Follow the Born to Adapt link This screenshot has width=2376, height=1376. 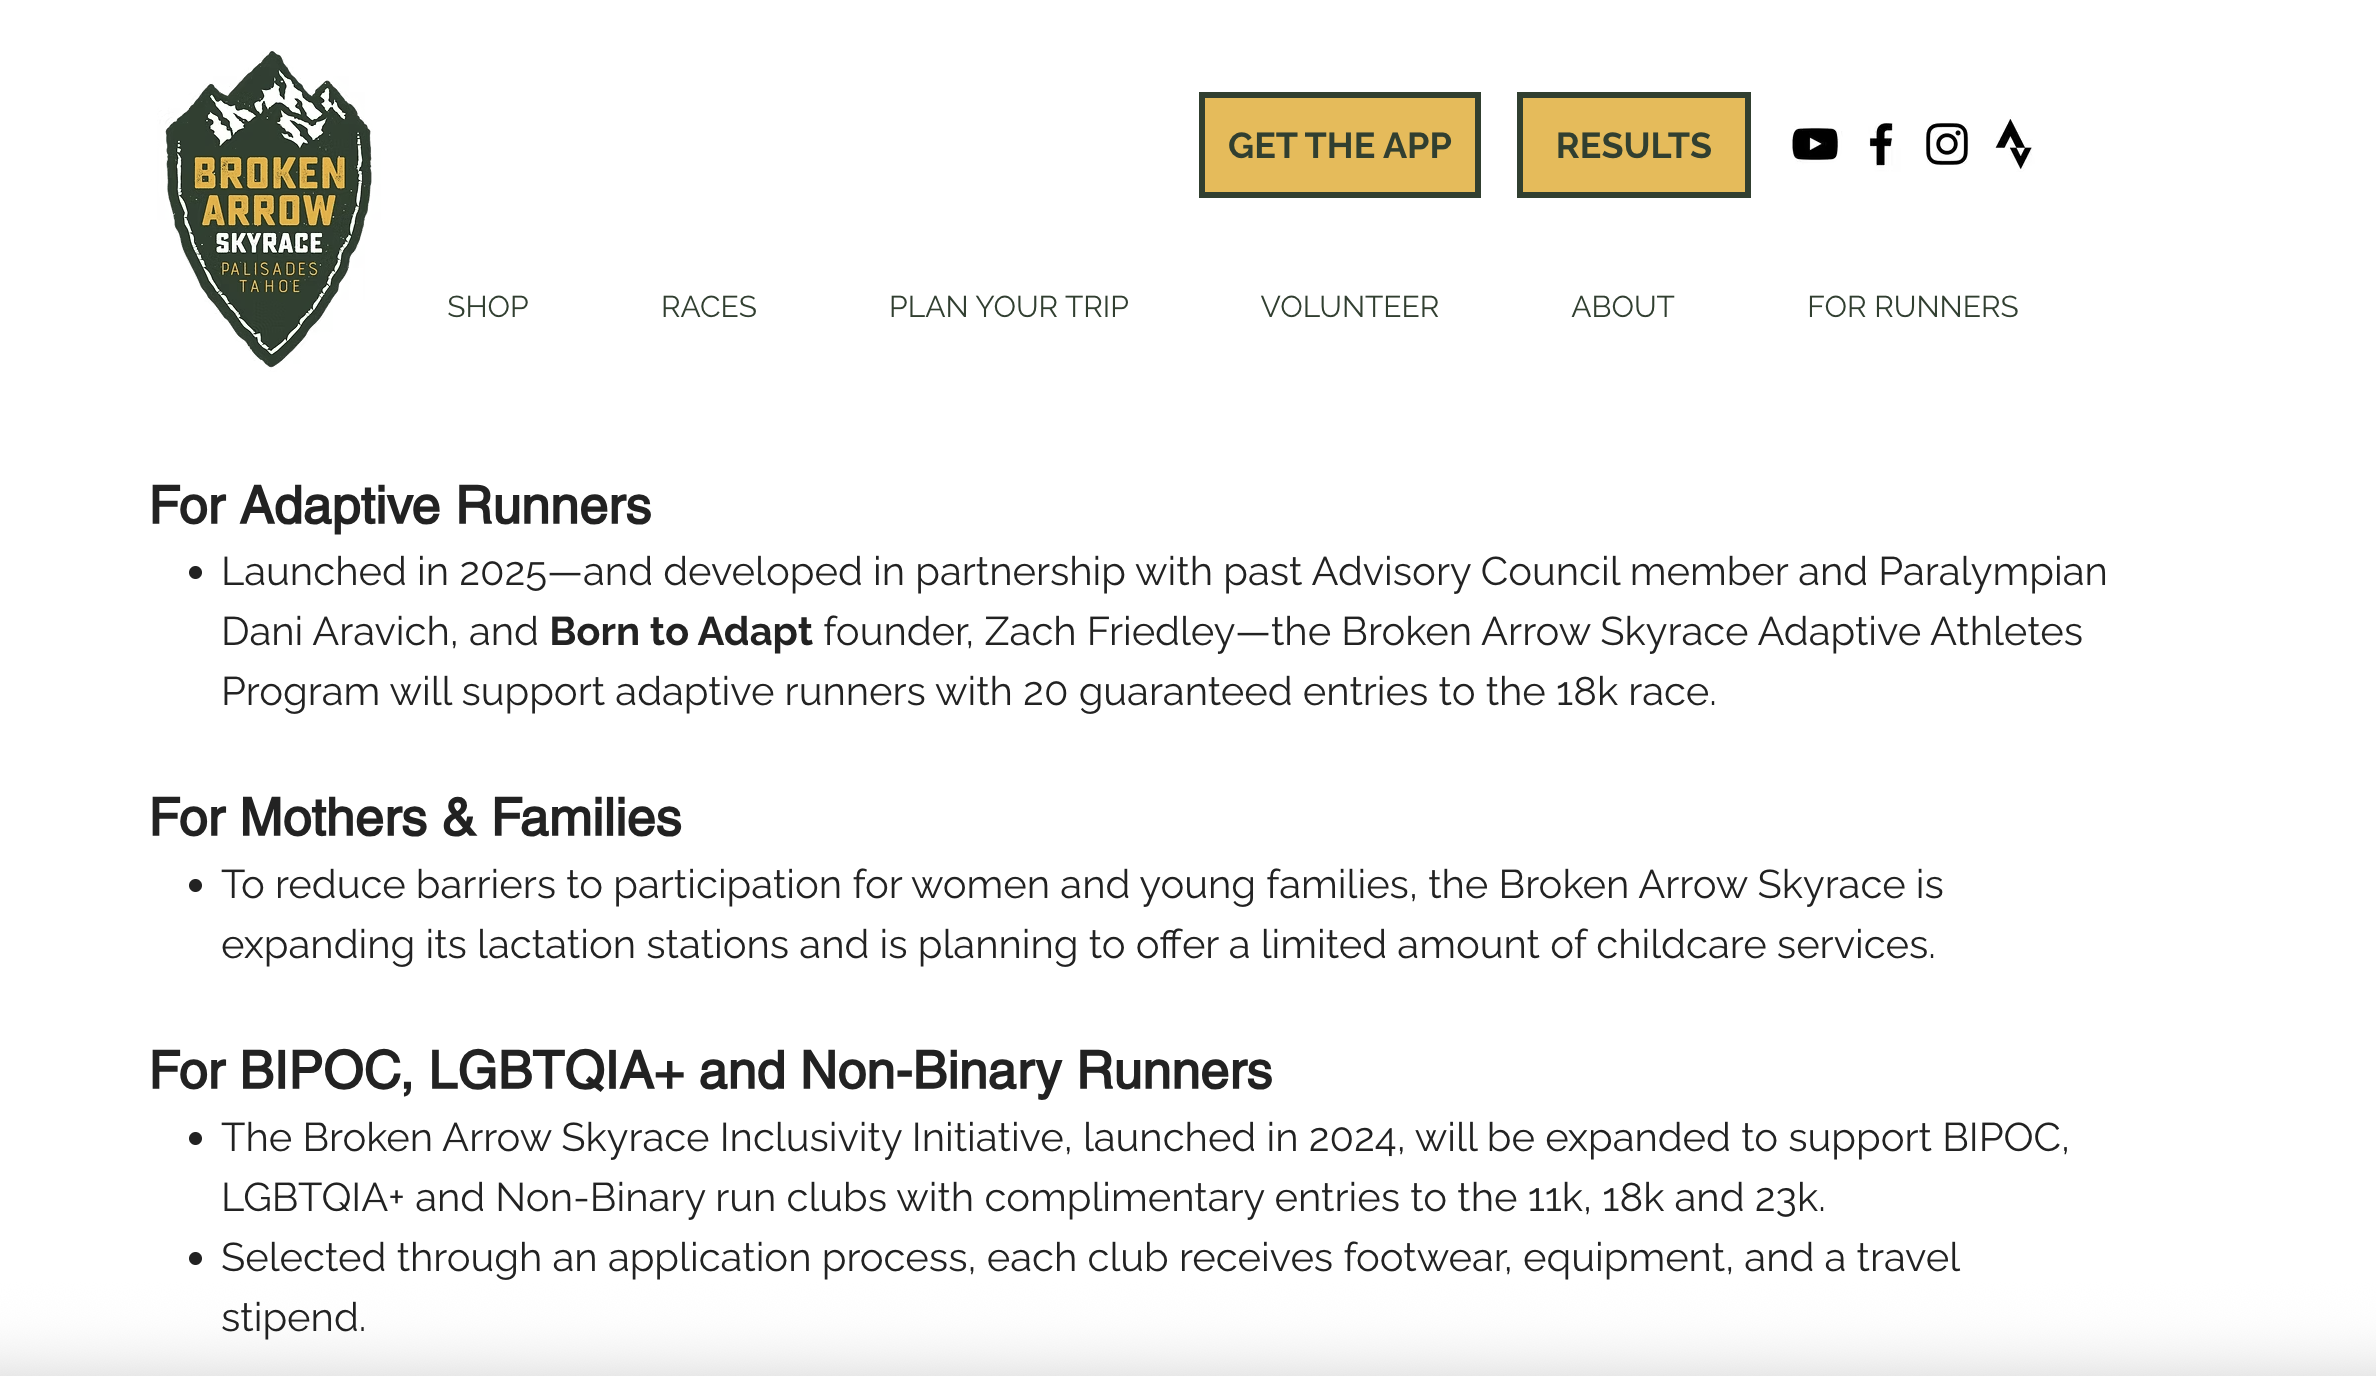pos(681,632)
